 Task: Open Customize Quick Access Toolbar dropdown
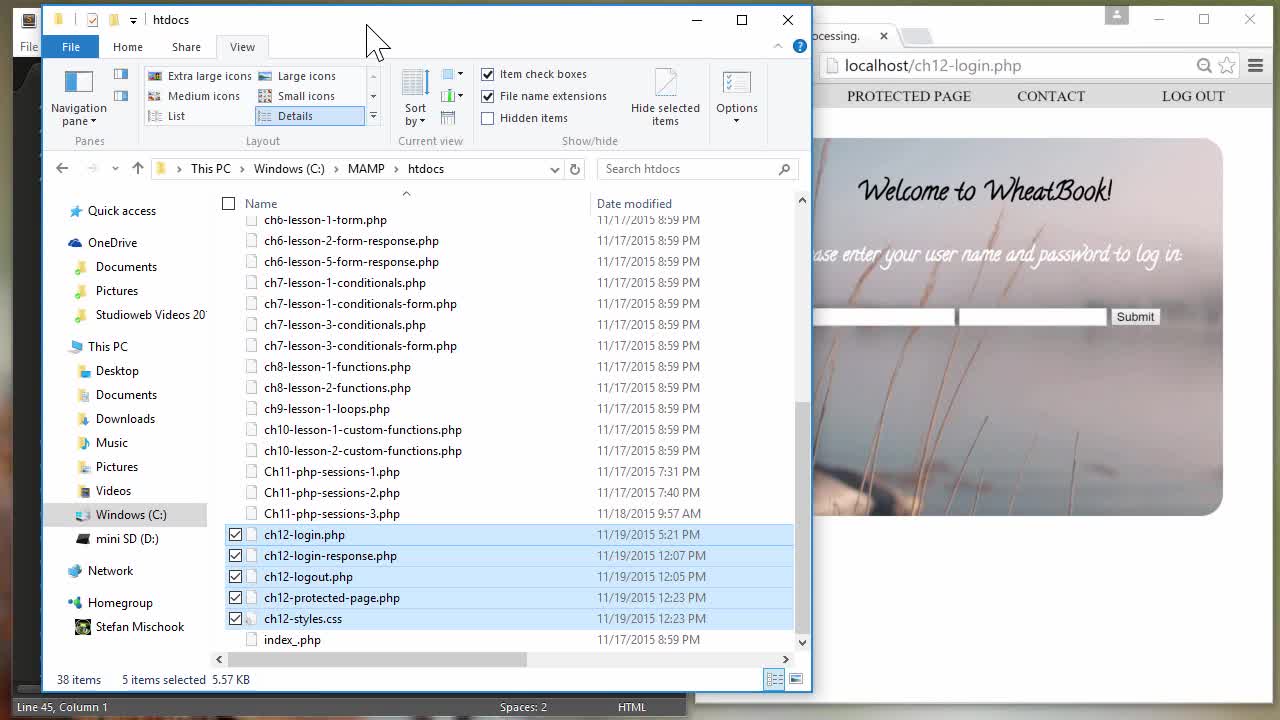[133, 20]
